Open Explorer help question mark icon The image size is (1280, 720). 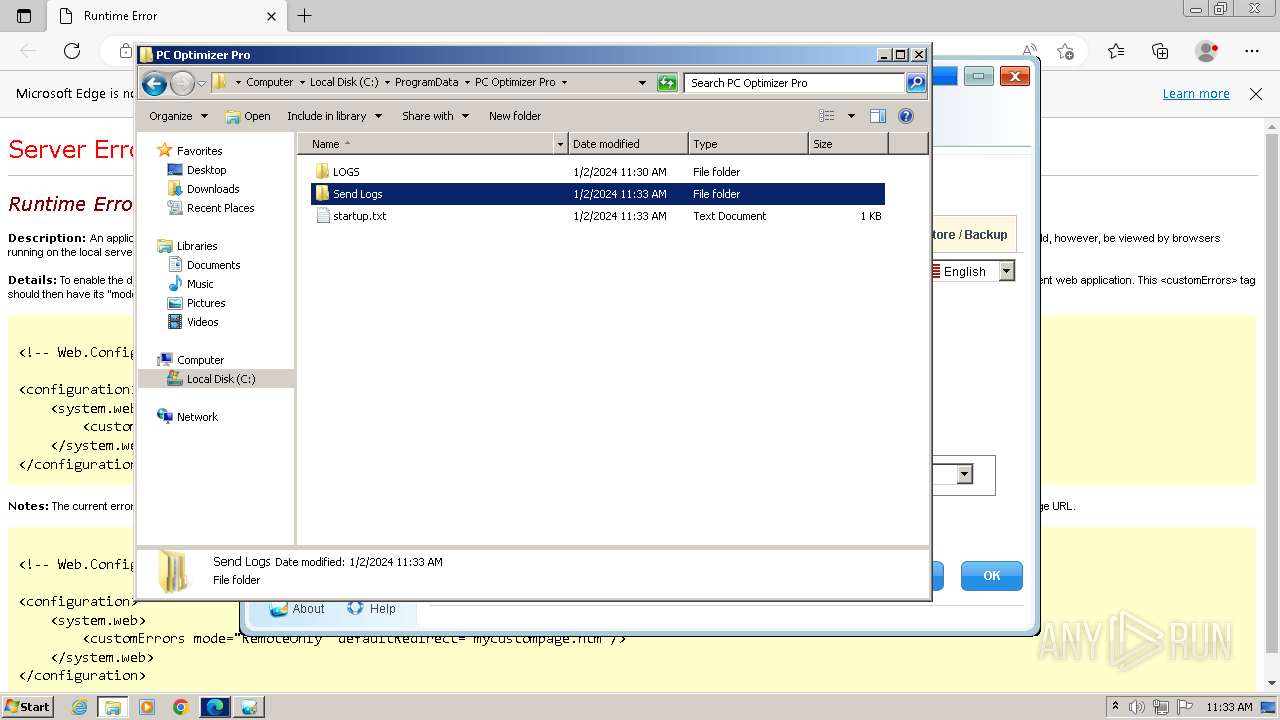point(906,116)
